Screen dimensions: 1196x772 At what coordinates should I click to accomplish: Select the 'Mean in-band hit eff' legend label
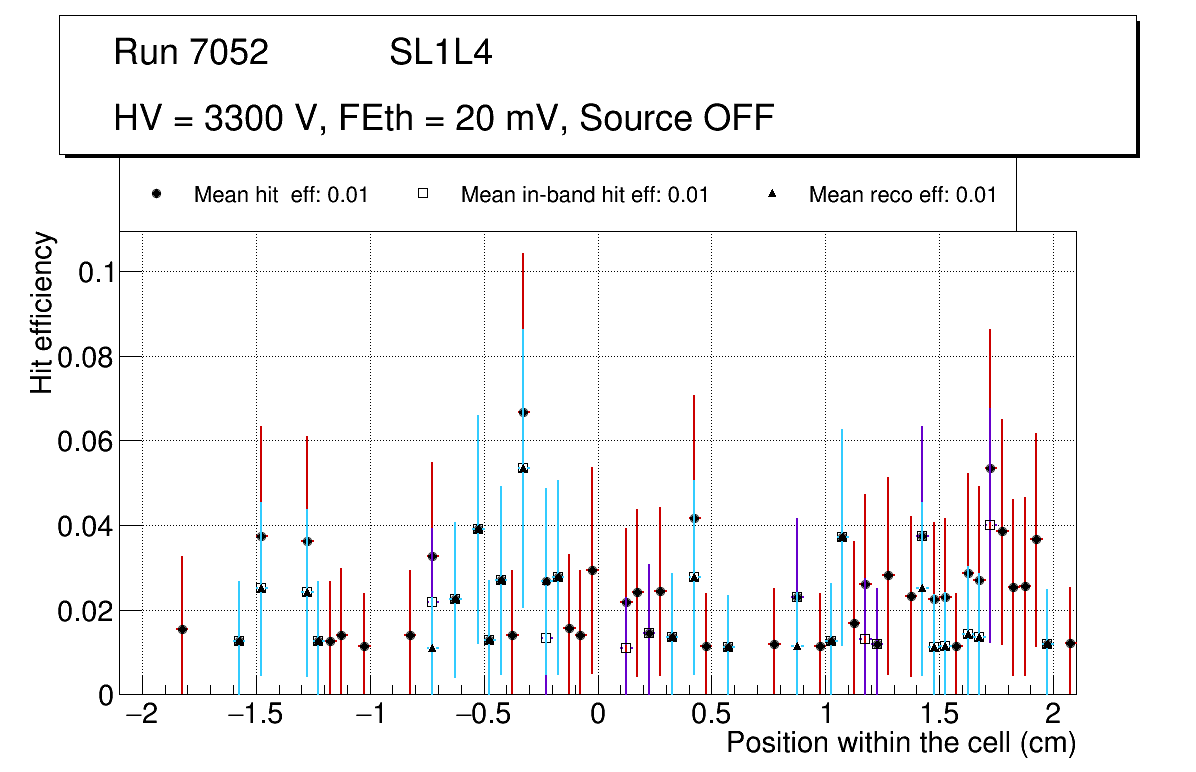point(584,195)
